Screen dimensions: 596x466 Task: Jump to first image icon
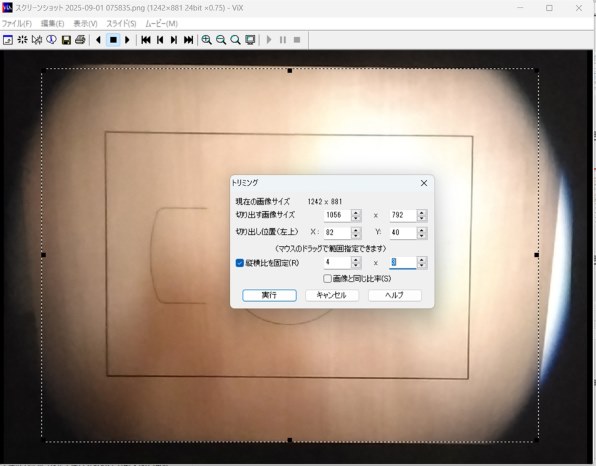coord(146,40)
